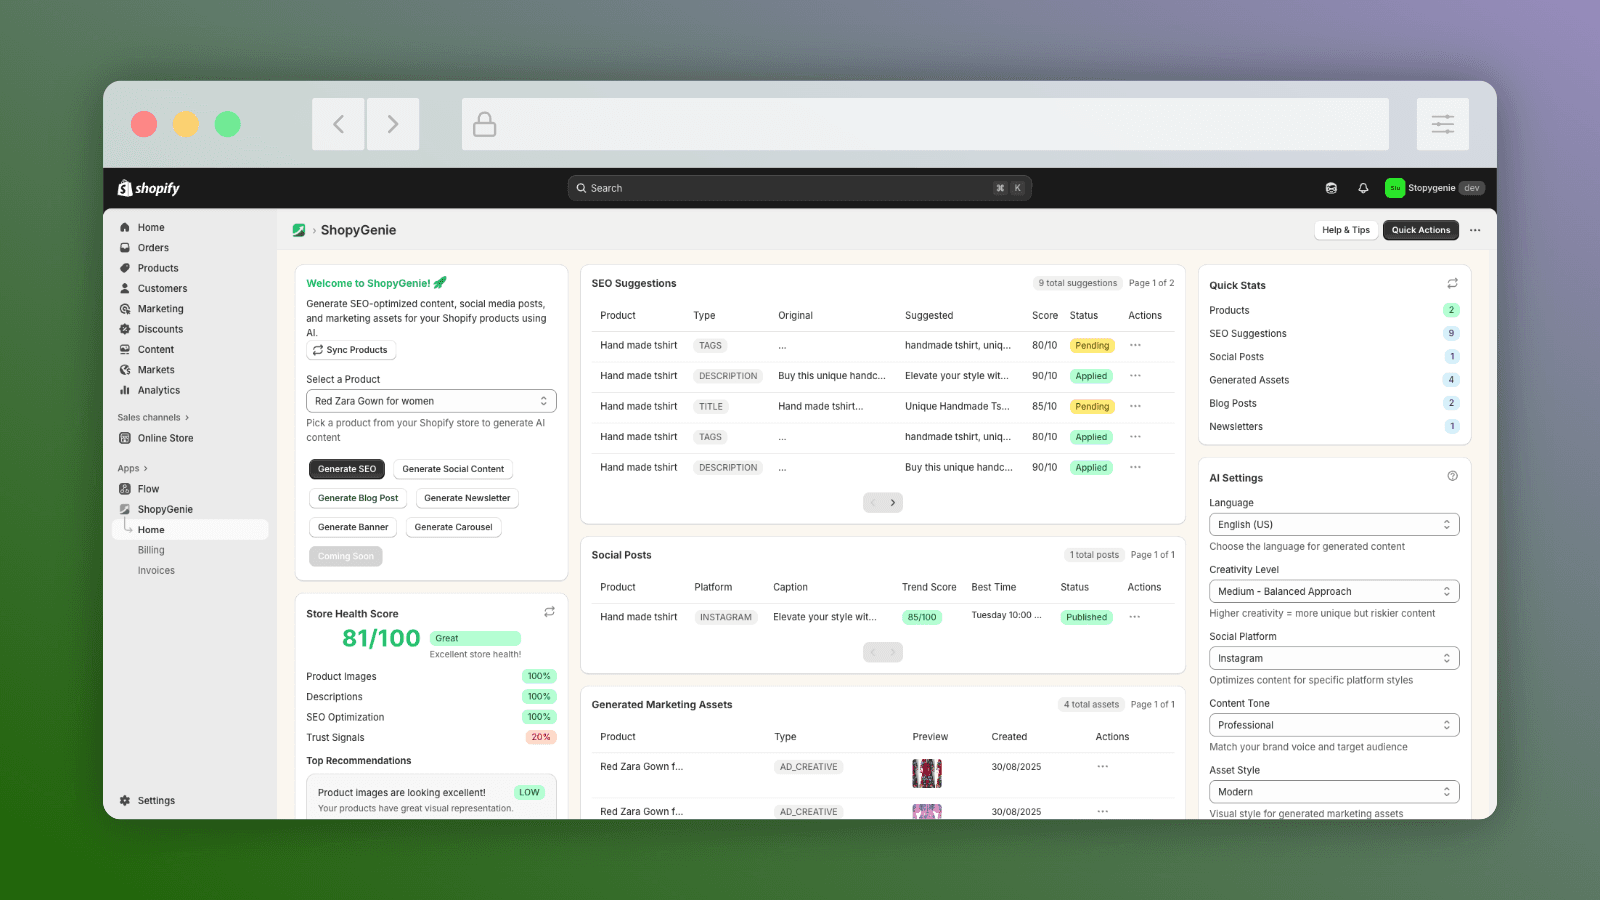1600x900 pixels.
Task: Click the Sync Products button
Action: [x=351, y=350]
